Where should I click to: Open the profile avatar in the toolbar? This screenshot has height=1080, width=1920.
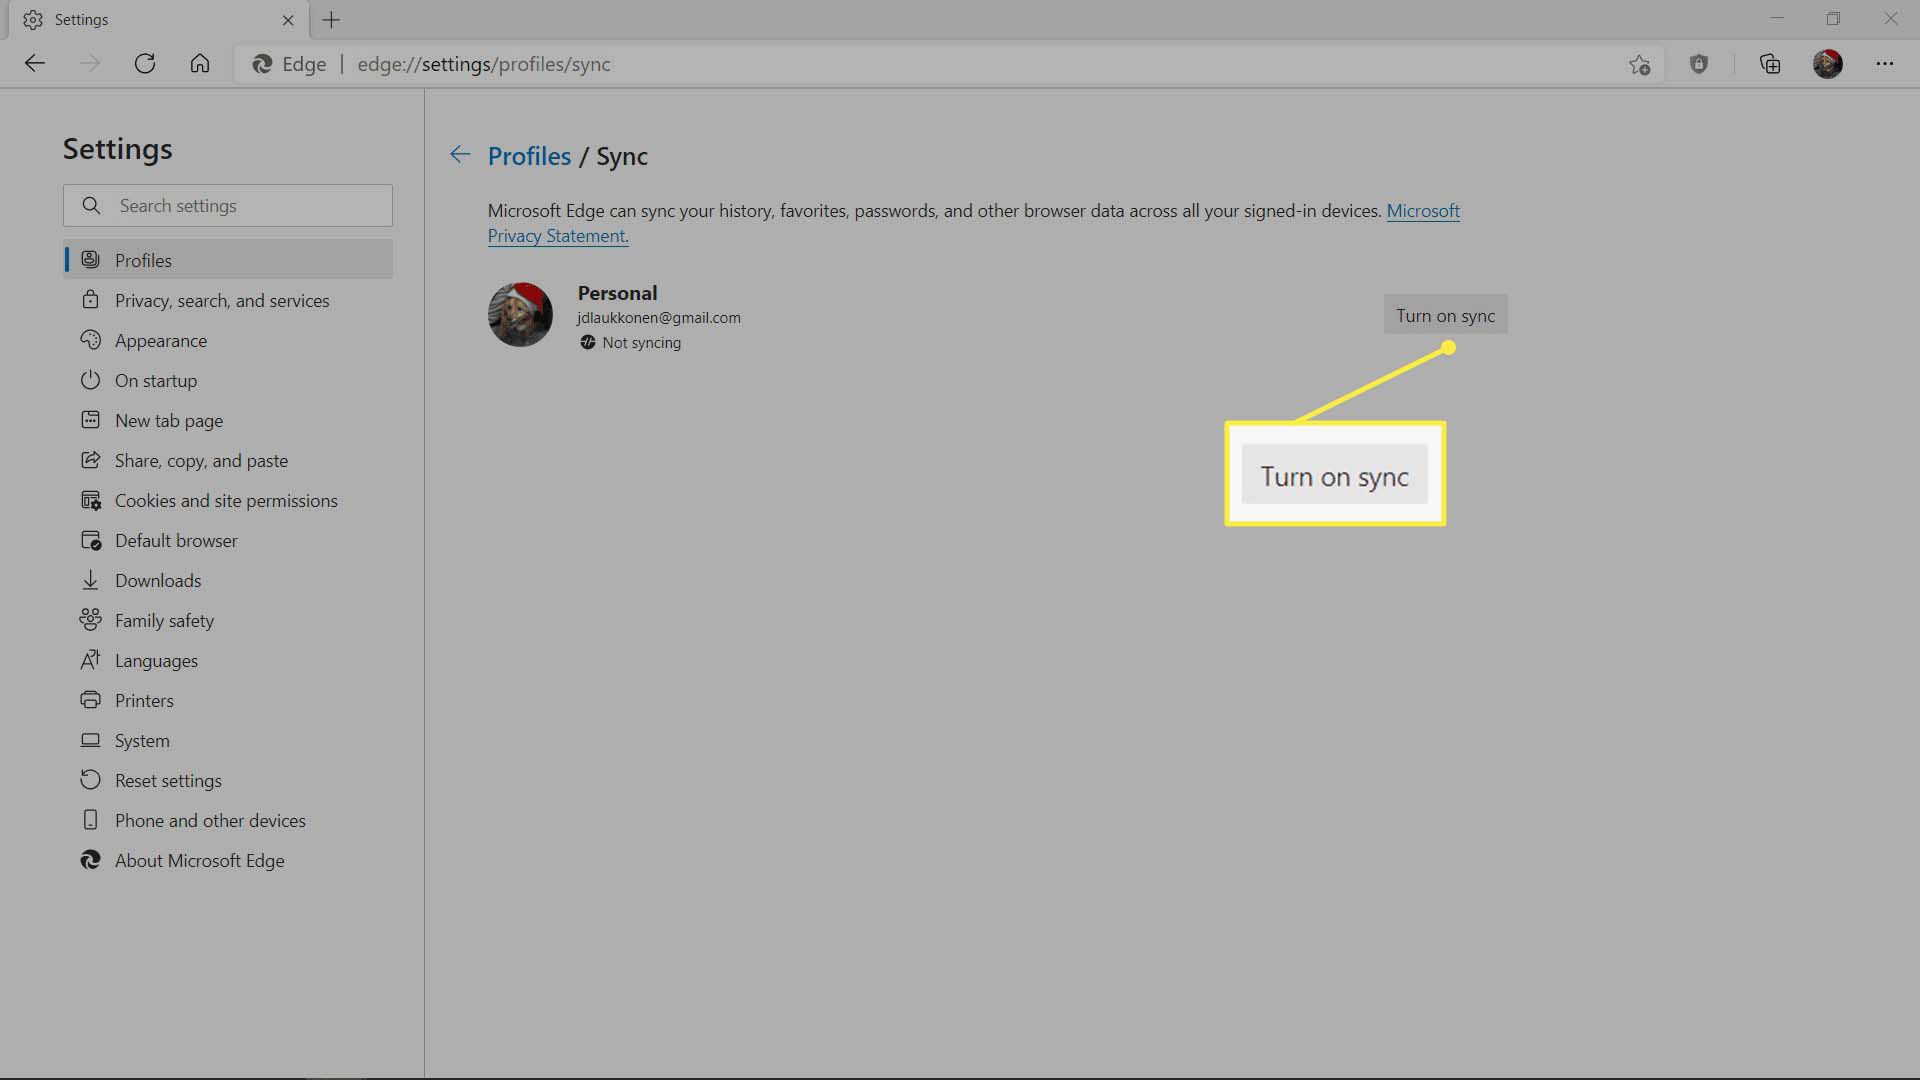(1828, 64)
